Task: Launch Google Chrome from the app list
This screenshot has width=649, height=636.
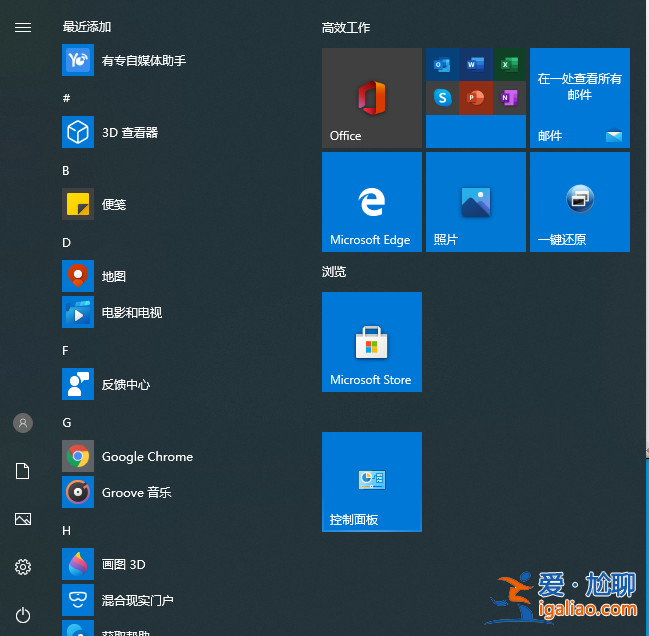Action: tap(128, 456)
